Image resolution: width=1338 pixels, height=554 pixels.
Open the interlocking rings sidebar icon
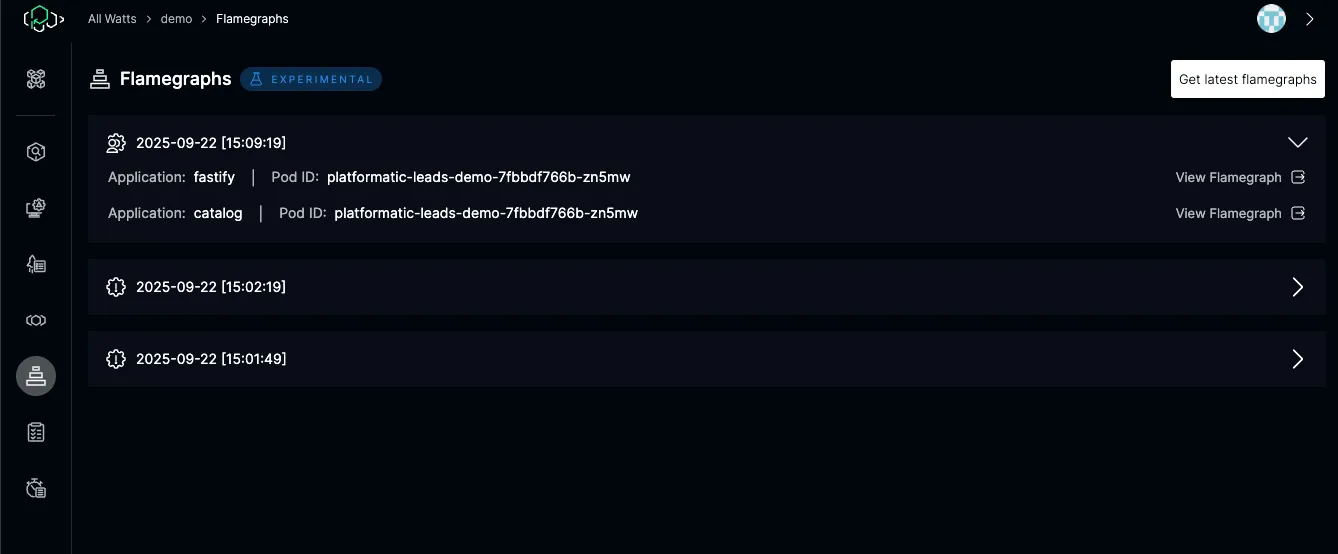pyautogui.click(x=36, y=320)
